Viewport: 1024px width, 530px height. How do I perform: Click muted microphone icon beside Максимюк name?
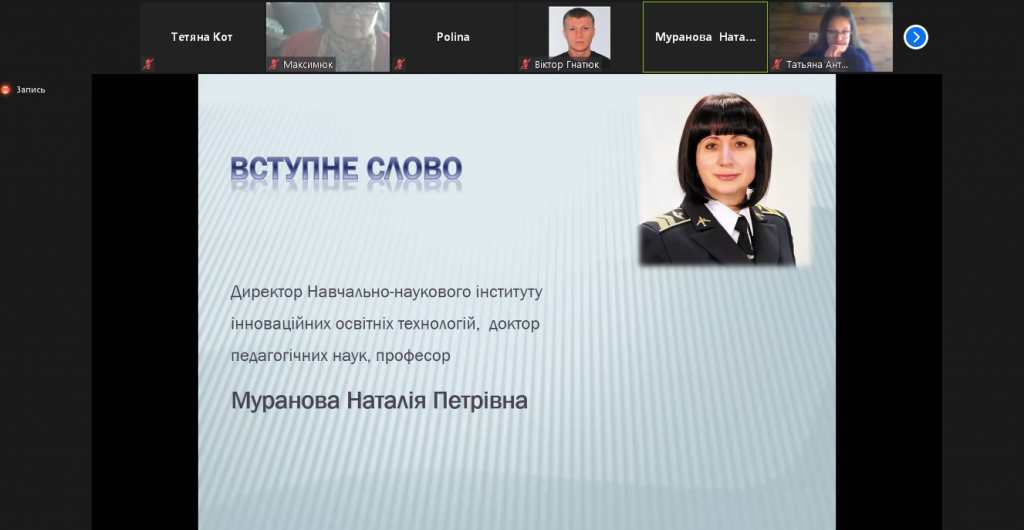coord(274,64)
